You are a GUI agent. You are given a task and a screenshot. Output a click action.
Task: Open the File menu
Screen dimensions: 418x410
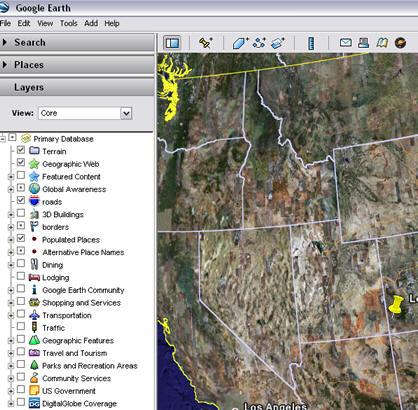pyautogui.click(x=5, y=23)
